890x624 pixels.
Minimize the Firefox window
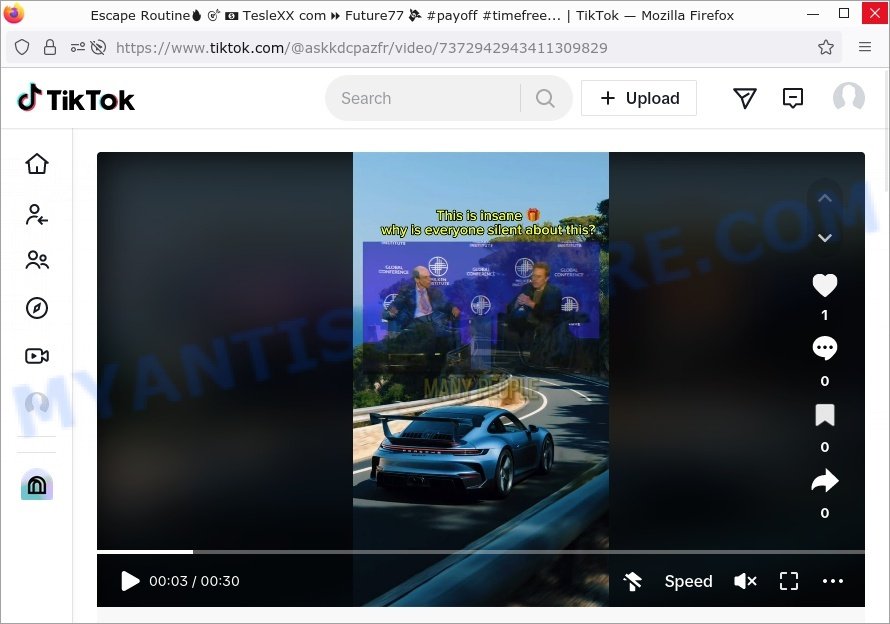[813, 14]
